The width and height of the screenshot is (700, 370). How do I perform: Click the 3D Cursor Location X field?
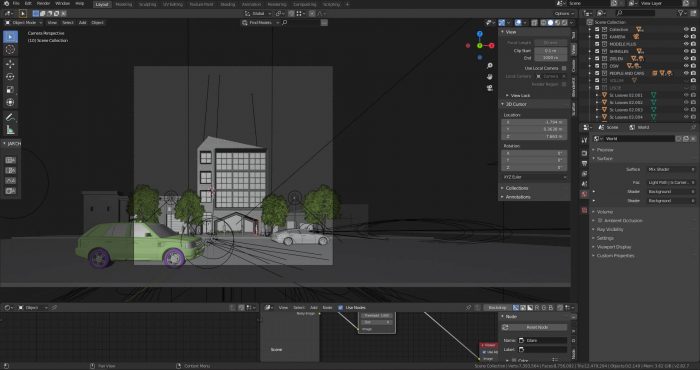pos(534,122)
